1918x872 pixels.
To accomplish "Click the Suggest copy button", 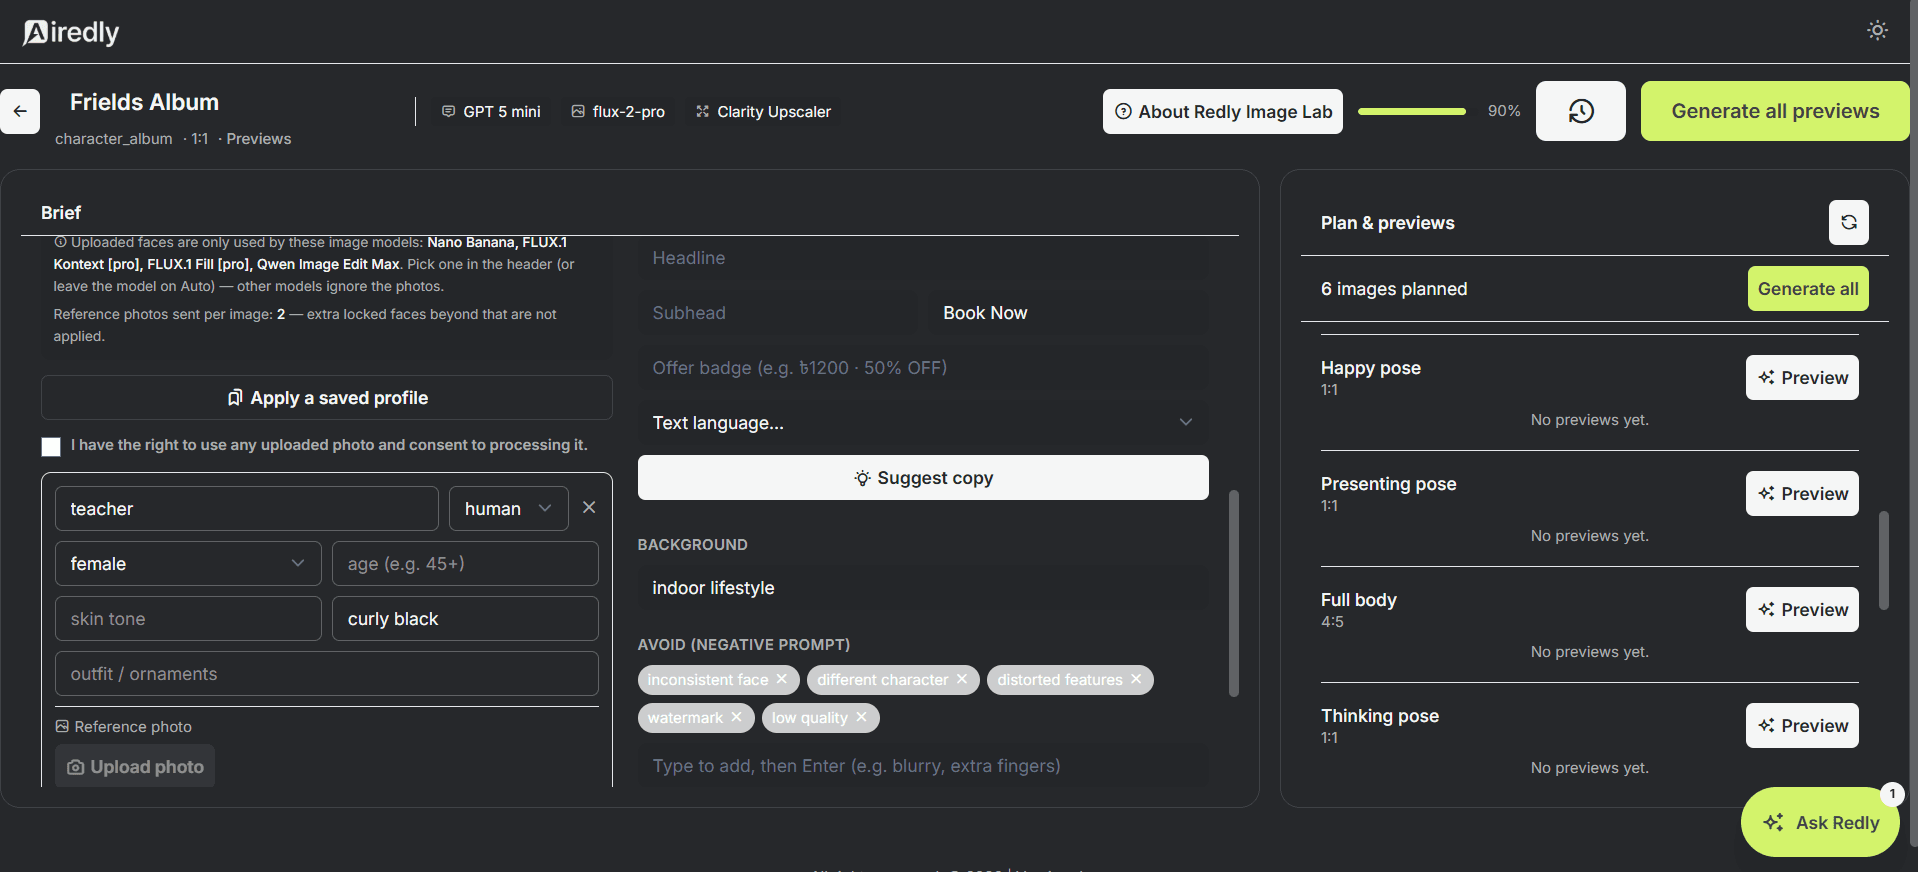I will [923, 477].
